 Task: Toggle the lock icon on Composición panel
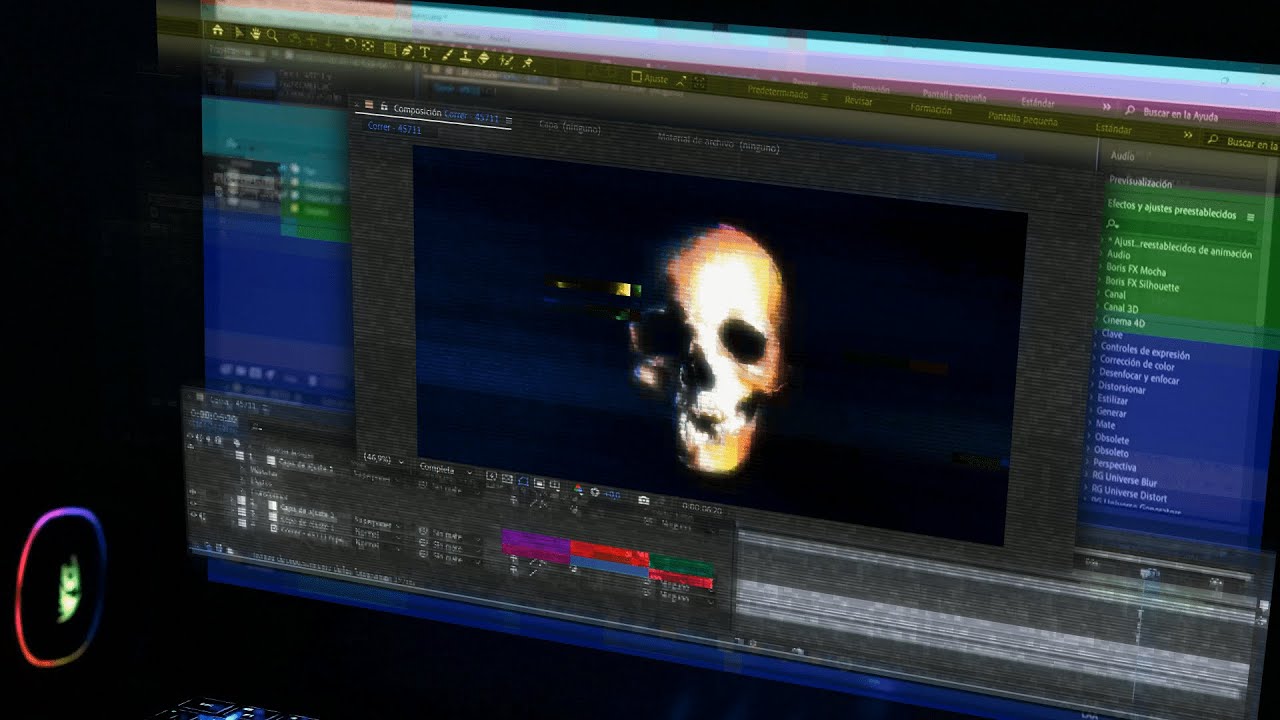coord(383,107)
